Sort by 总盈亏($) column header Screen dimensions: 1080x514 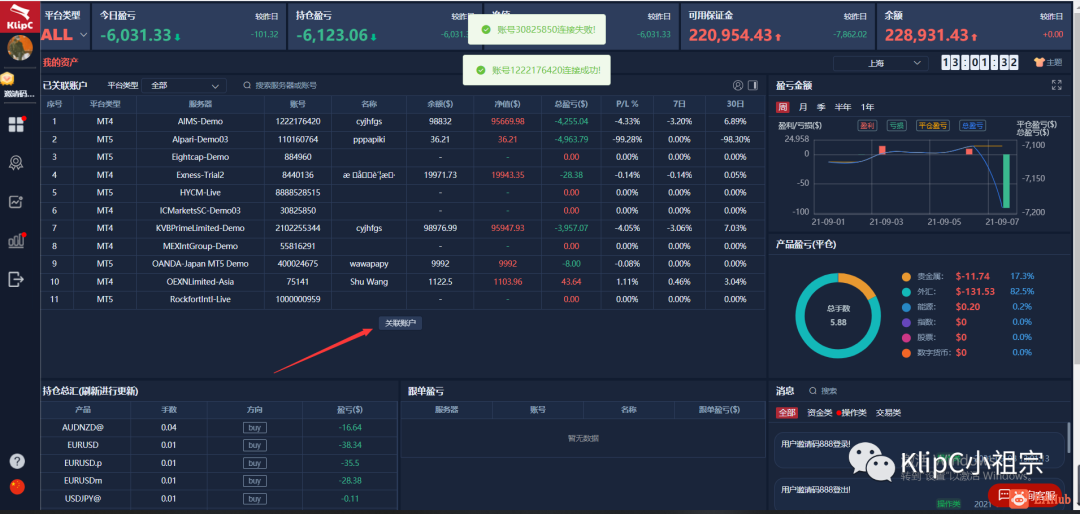point(571,104)
